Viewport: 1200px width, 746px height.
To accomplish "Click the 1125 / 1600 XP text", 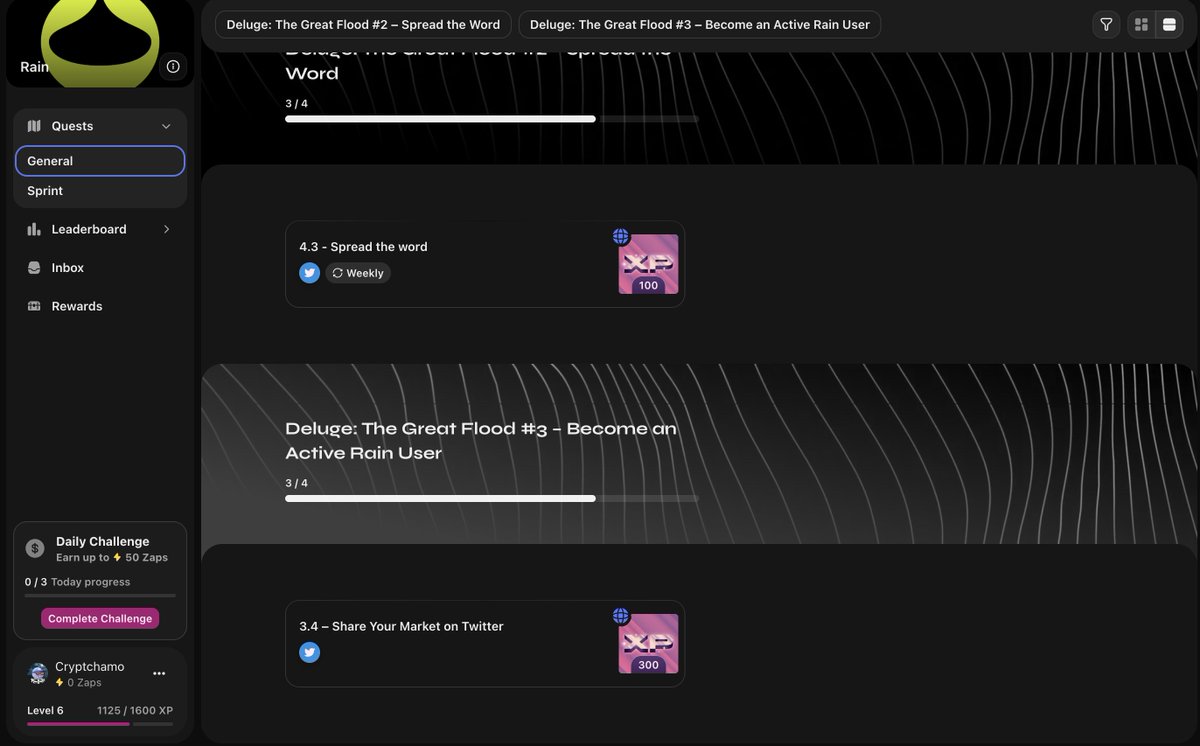I will pos(135,711).
